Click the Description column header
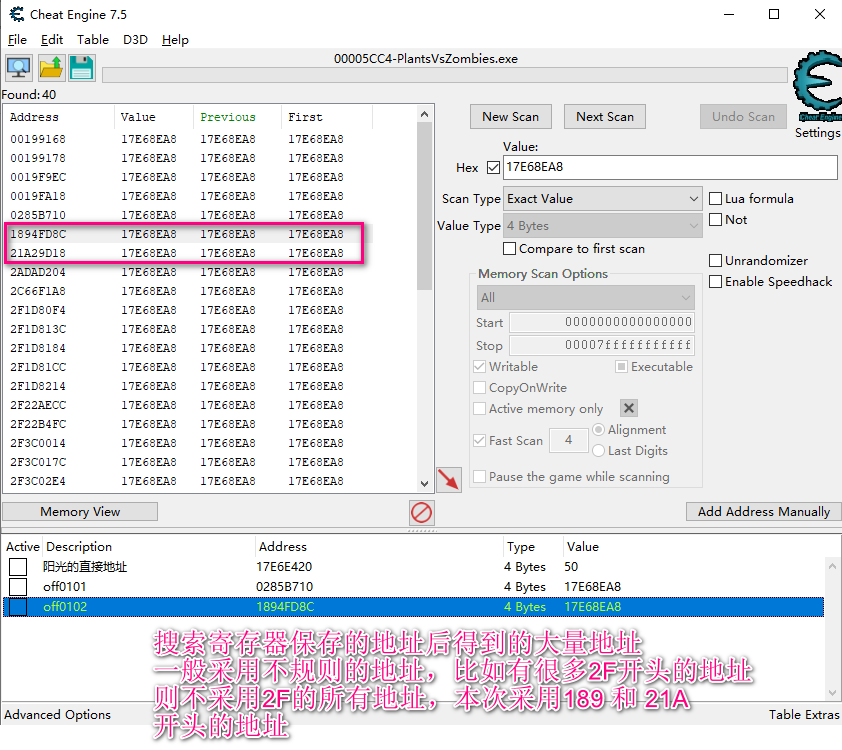The height and width of the screenshot is (750, 842). point(148,547)
